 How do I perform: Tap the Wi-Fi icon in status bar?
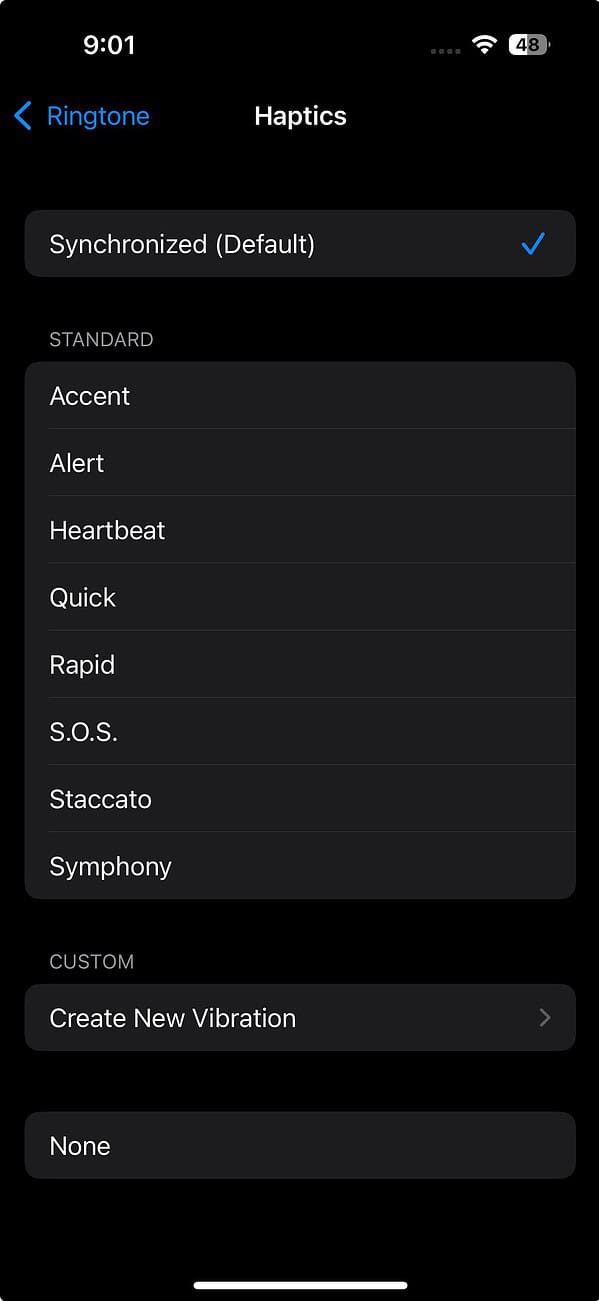[485, 43]
